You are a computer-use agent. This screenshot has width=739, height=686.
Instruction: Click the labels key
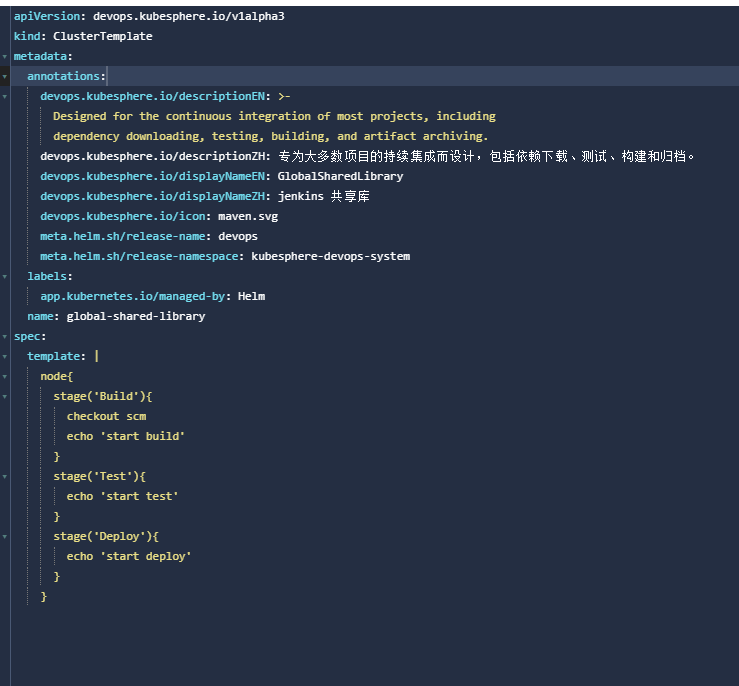[x=47, y=276]
